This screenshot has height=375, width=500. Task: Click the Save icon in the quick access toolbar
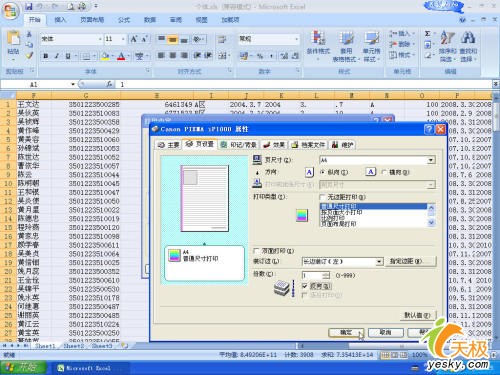point(29,6)
